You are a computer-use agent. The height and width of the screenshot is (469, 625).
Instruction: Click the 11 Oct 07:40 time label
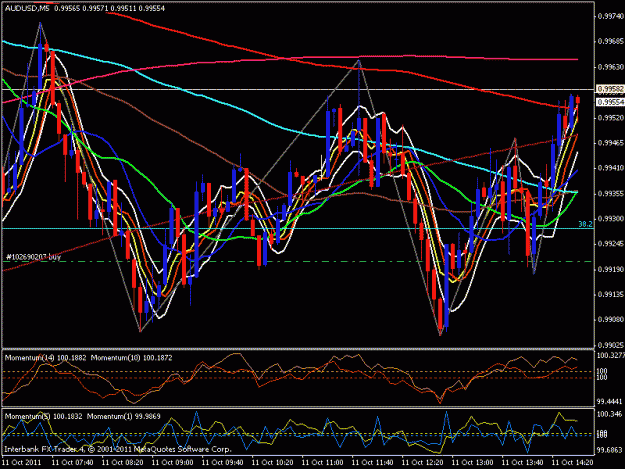pyautogui.click(x=72, y=463)
